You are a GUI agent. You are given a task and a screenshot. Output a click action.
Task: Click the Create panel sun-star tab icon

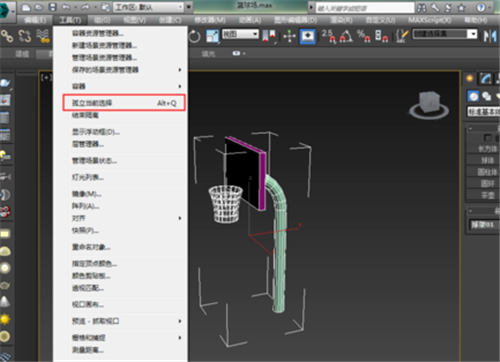tap(470, 79)
